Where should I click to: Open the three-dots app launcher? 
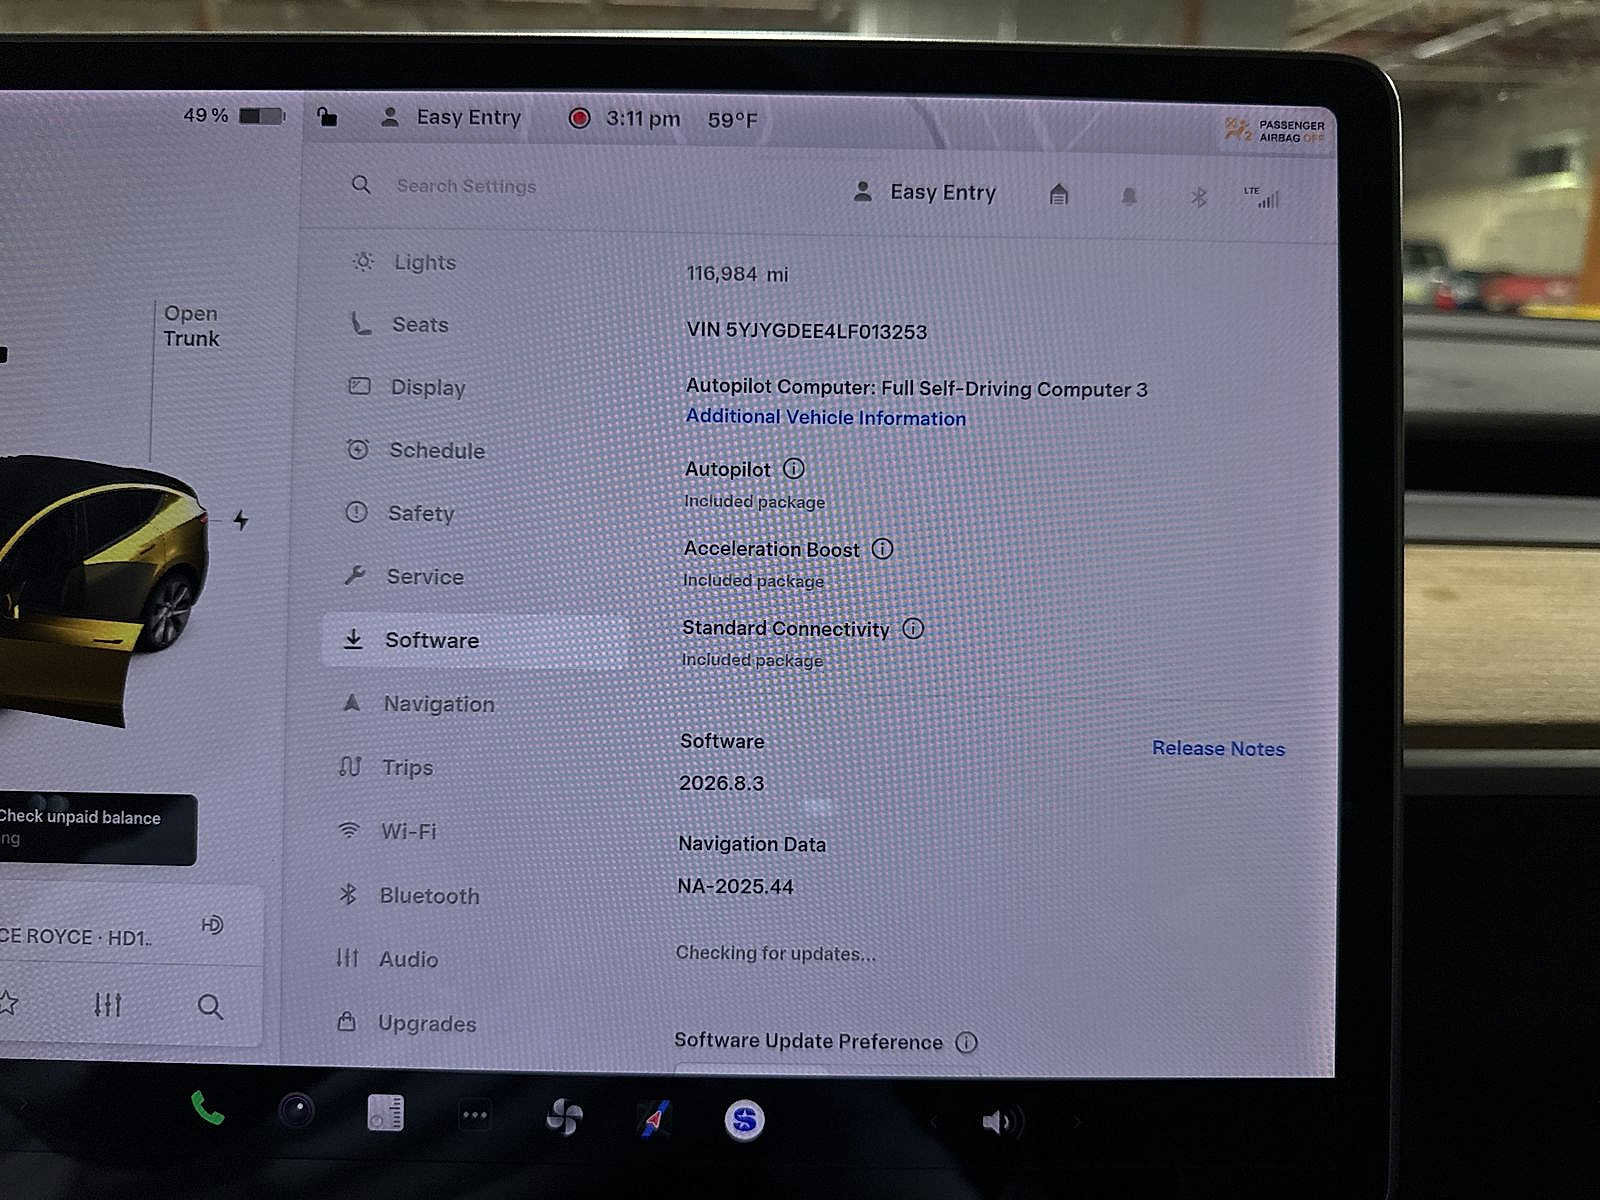(474, 1115)
